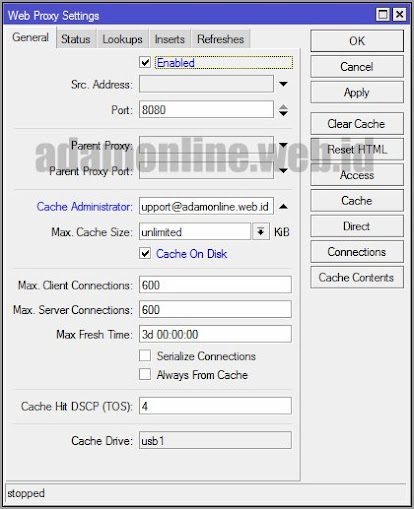Click the Cache Administrator email field

click(206, 206)
